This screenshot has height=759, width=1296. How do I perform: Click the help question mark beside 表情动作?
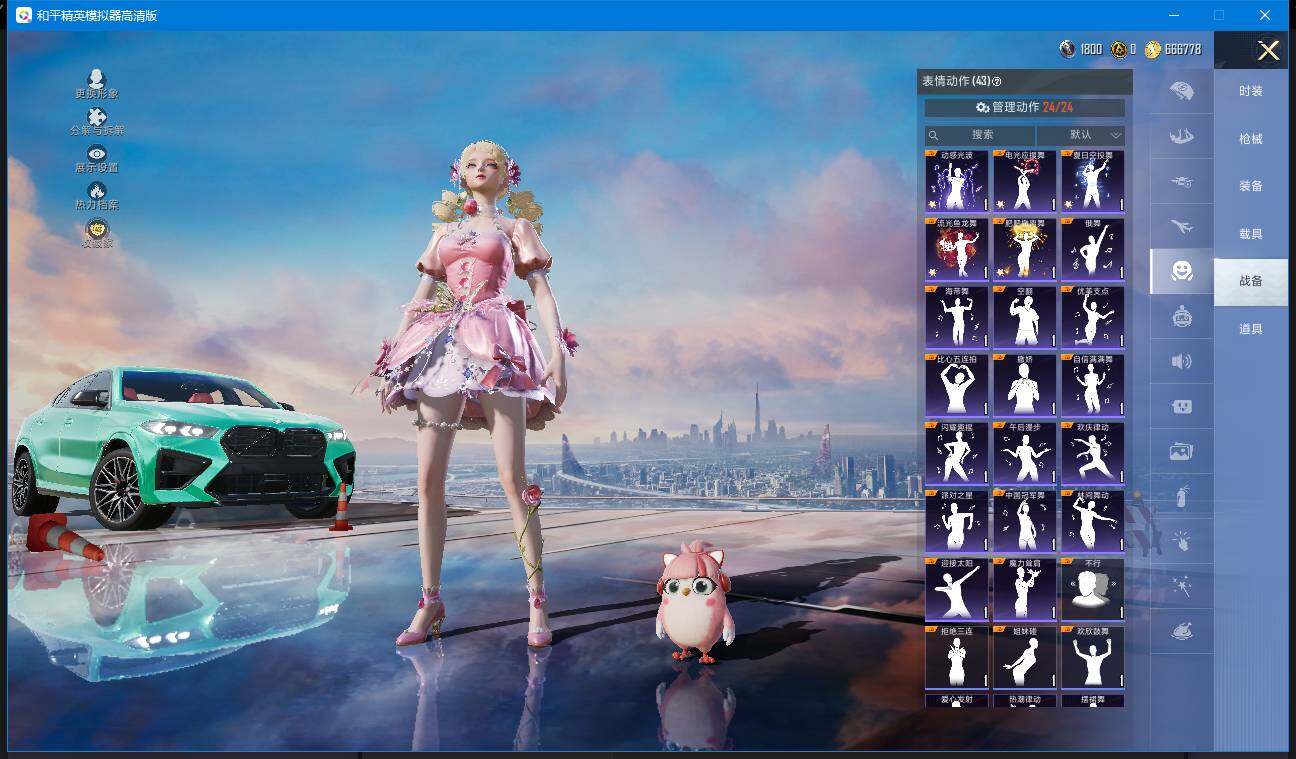tap(996, 82)
